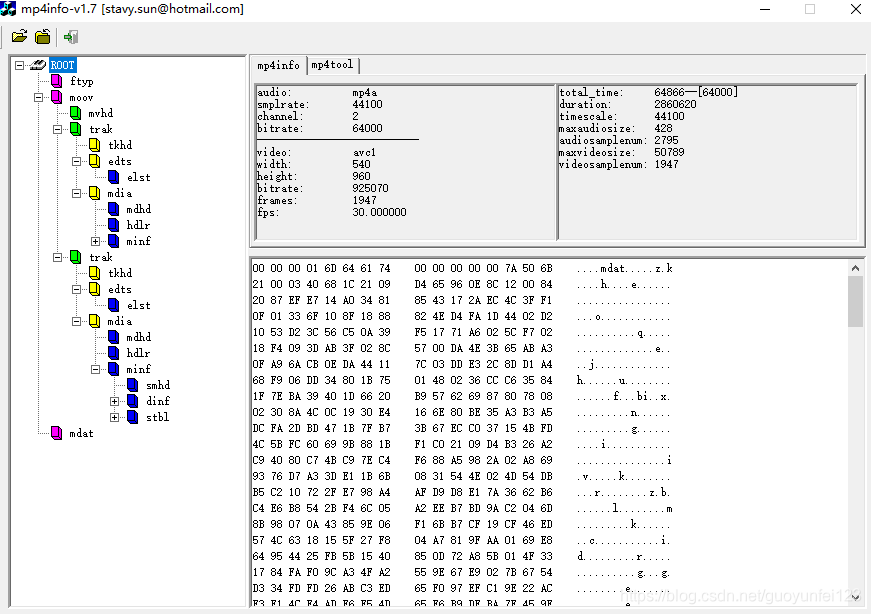Viewport: 871px width, 614px height.
Task: Select the ROOT label in tree
Action: tap(62, 65)
